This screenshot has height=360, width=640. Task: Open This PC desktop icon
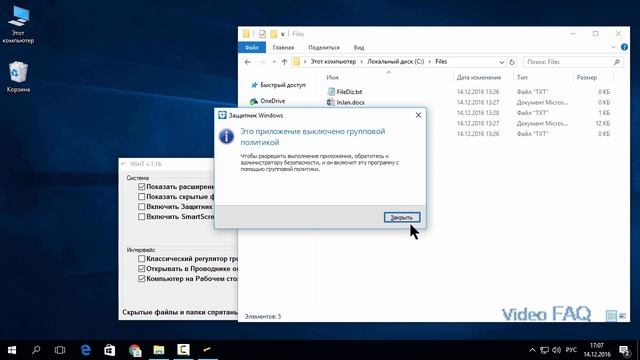(x=18, y=24)
